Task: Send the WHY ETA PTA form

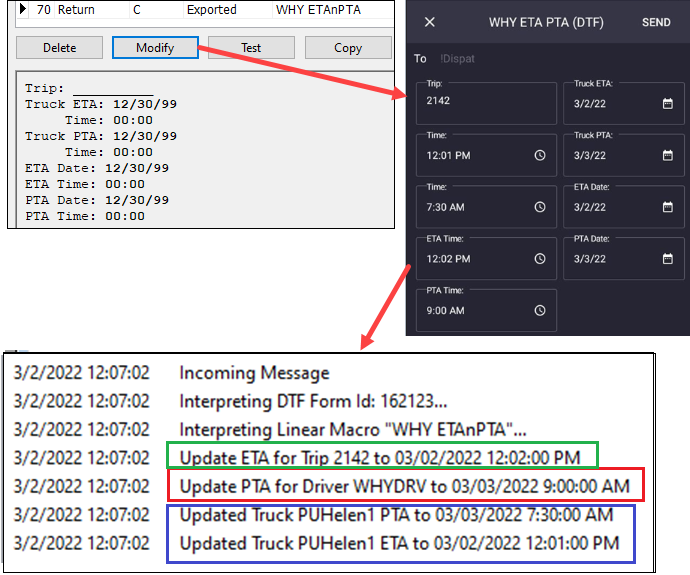Action: point(656,22)
